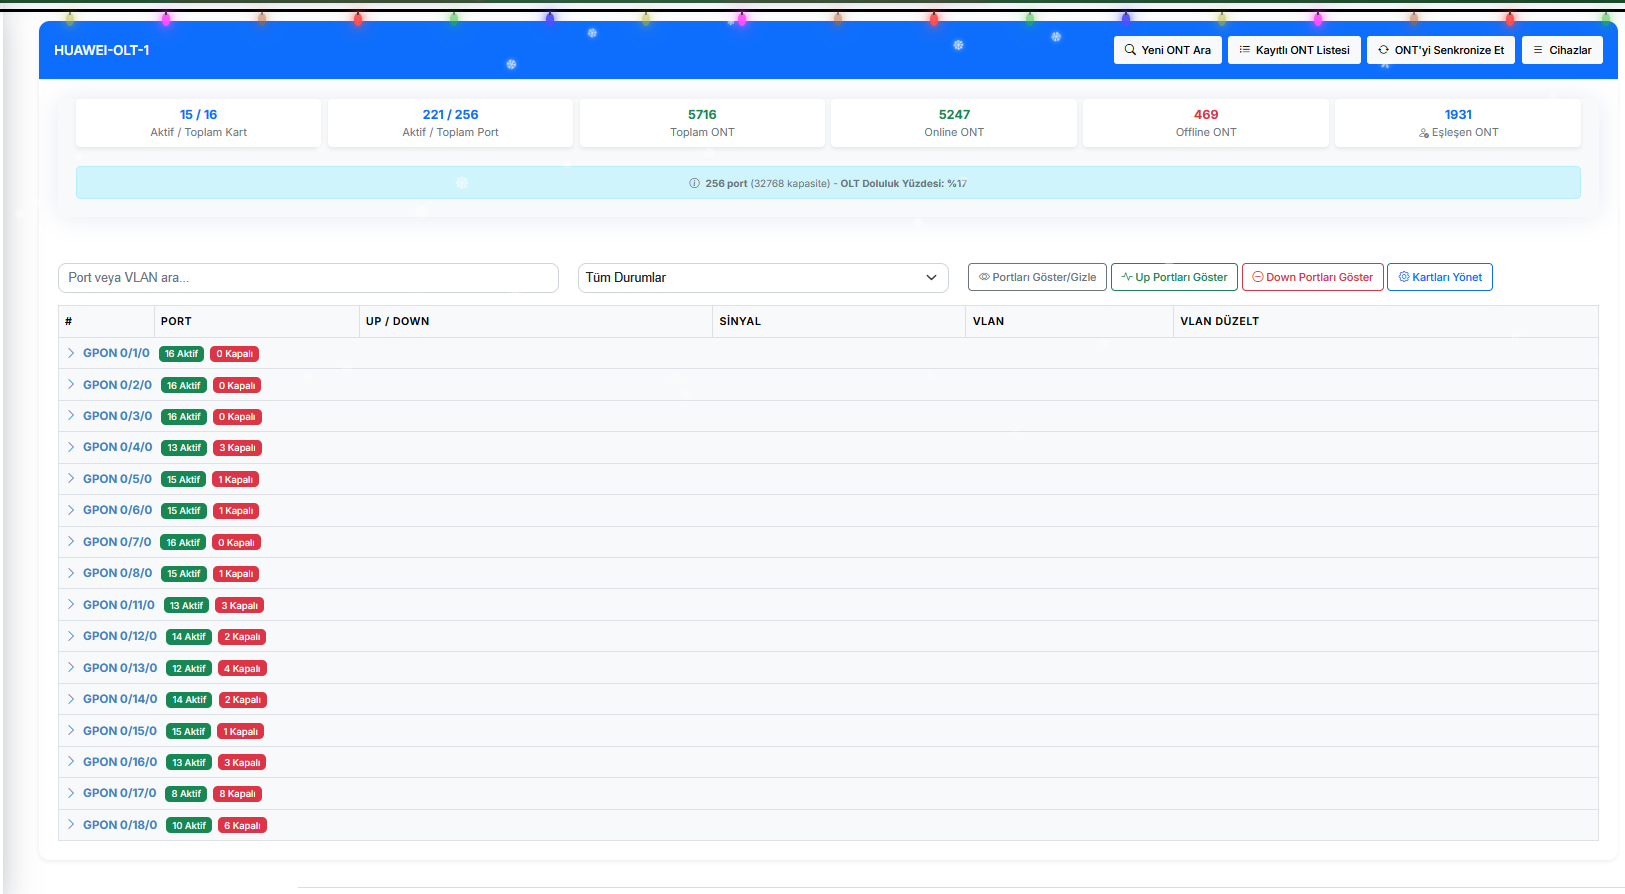1625x894 pixels.
Task: Click the VLAN DÜZELT column header
Action: tap(1219, 321)
